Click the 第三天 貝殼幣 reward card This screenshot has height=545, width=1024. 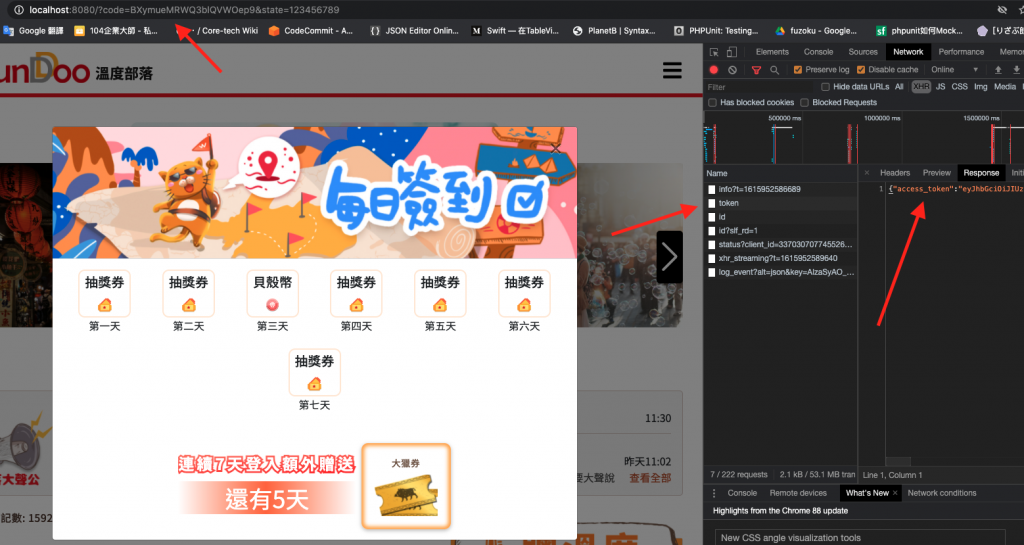272,294
